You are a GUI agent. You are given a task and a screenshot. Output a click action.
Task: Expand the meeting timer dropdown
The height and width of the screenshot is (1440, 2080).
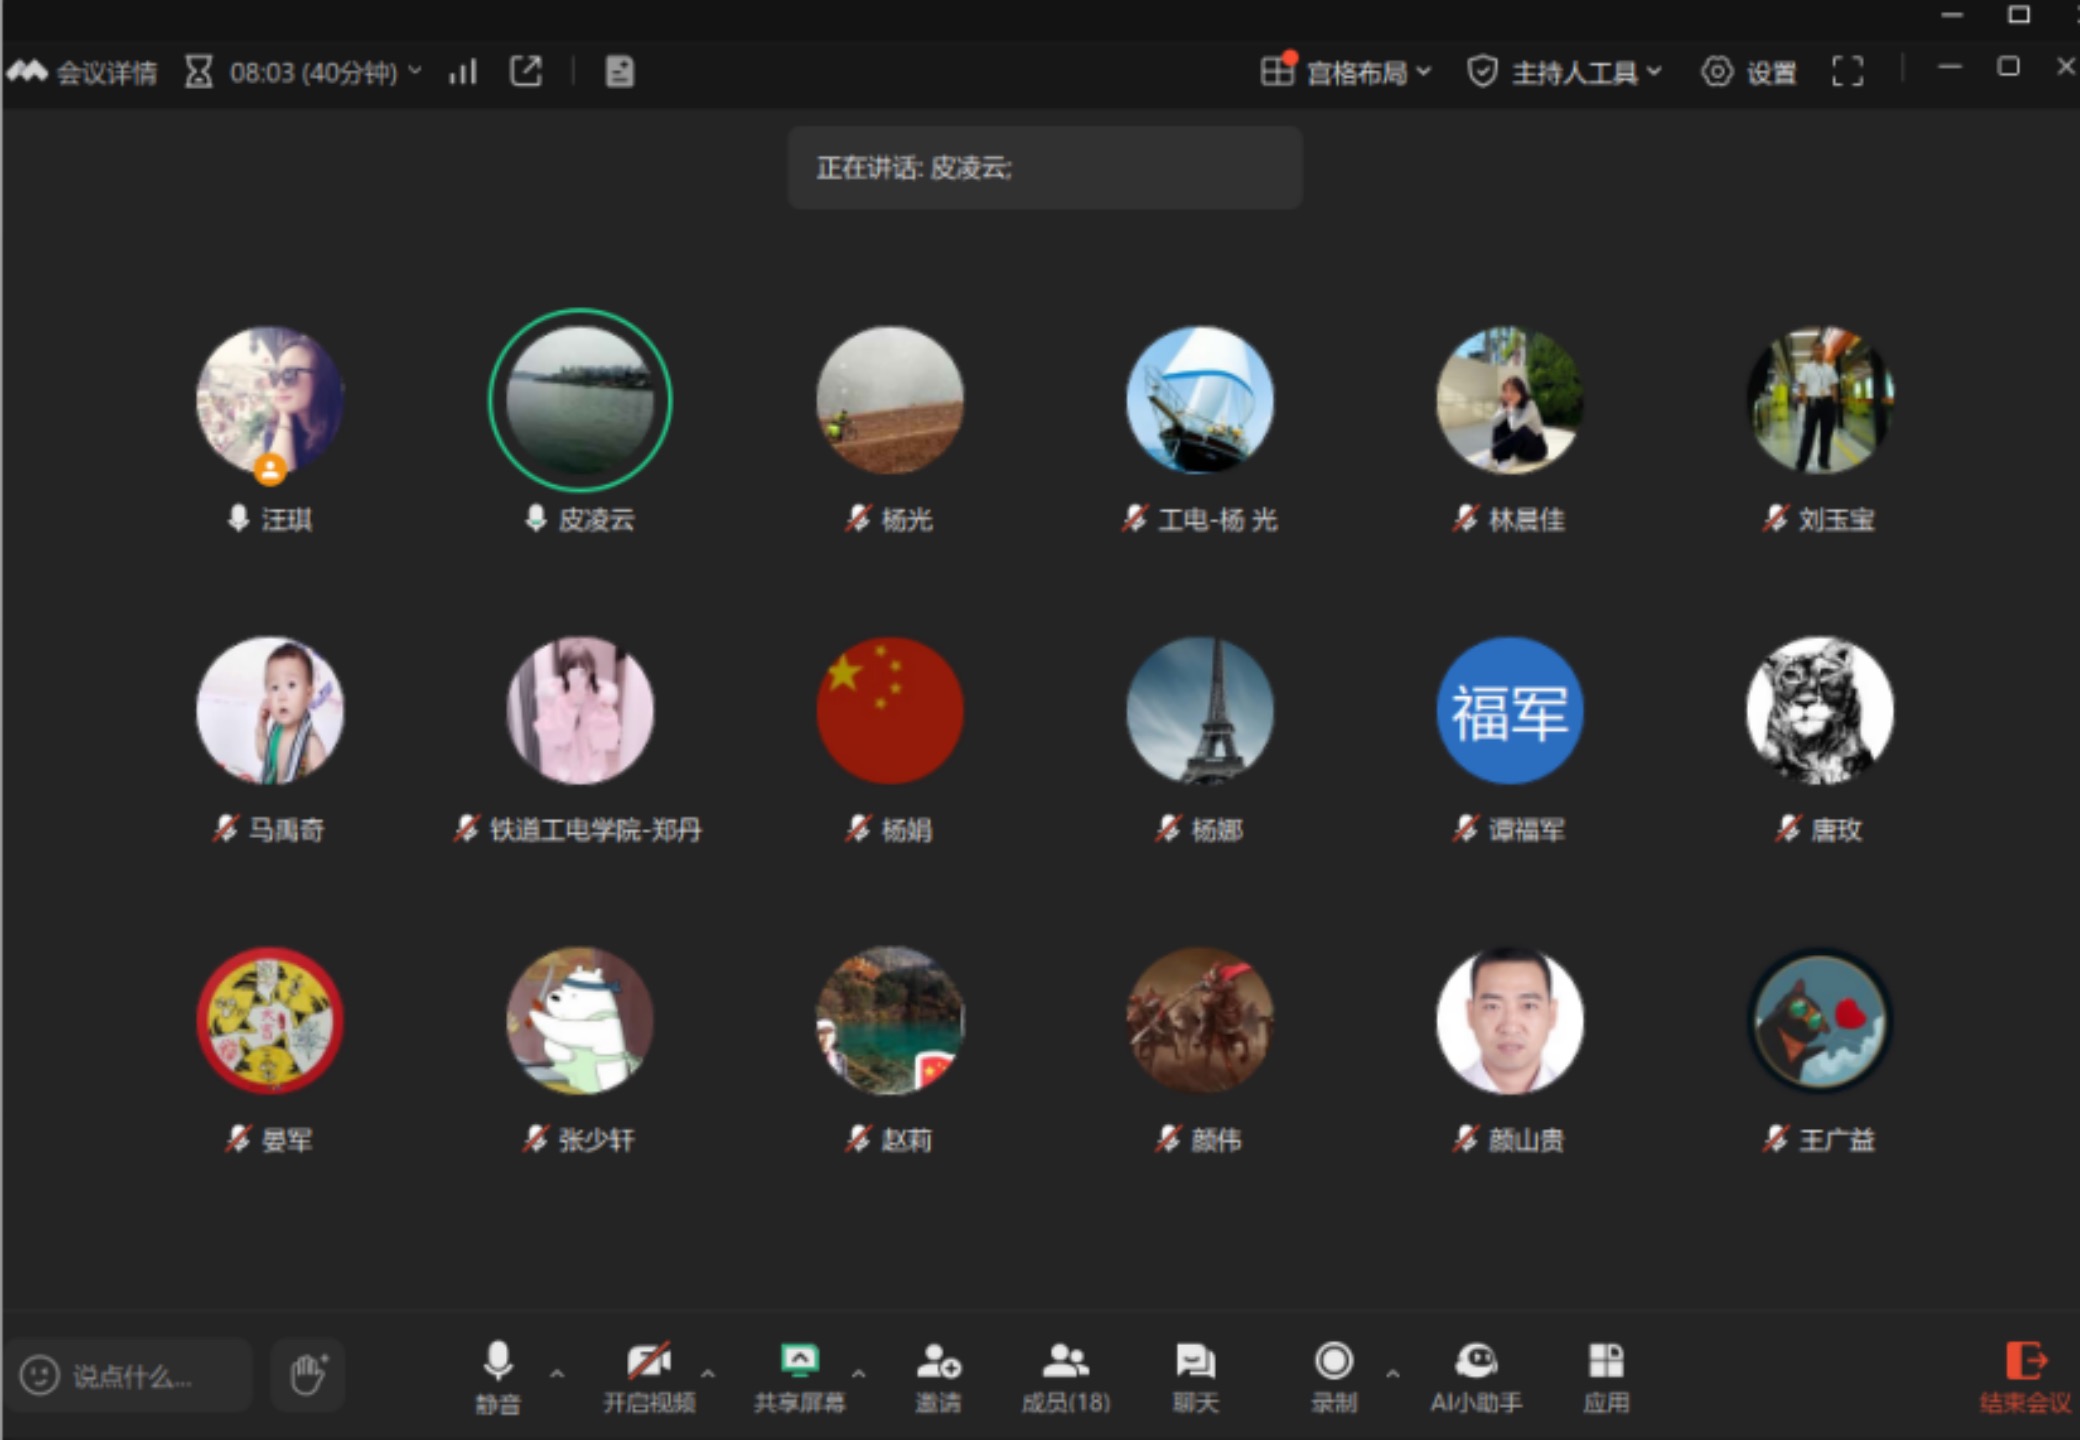[x=415, y=72]
